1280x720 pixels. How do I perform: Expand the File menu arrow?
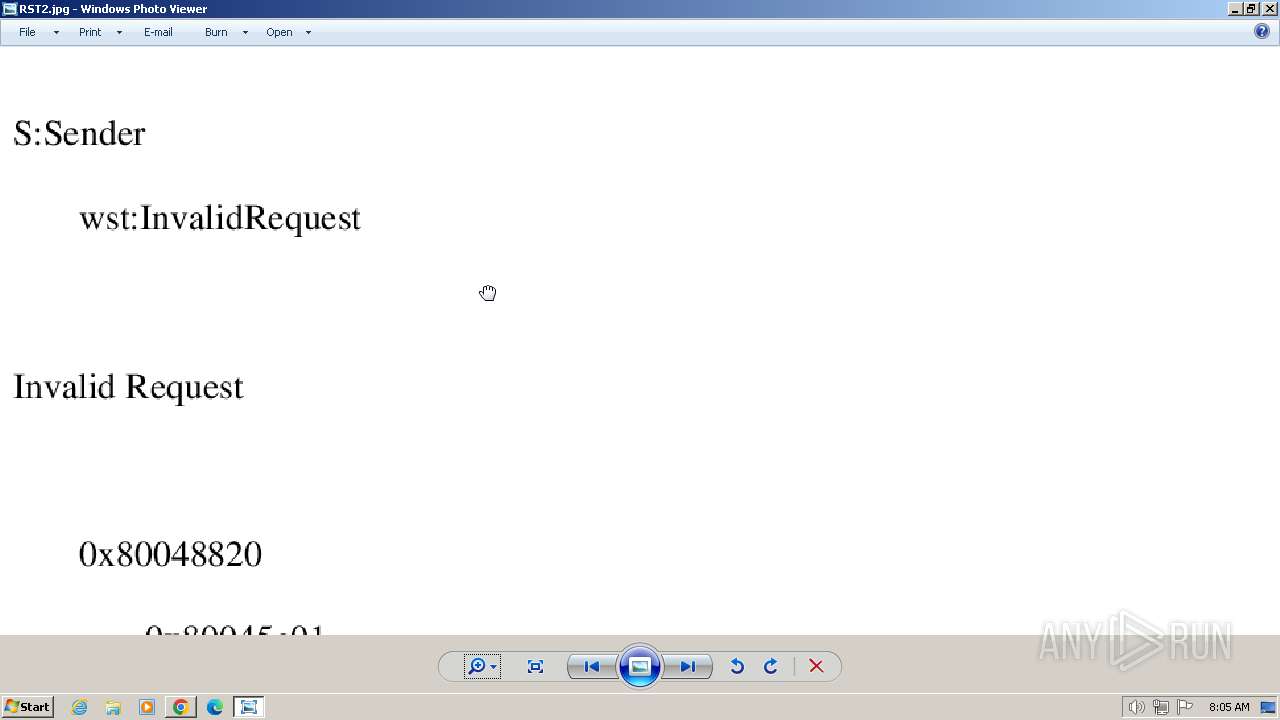coord(56,32)
